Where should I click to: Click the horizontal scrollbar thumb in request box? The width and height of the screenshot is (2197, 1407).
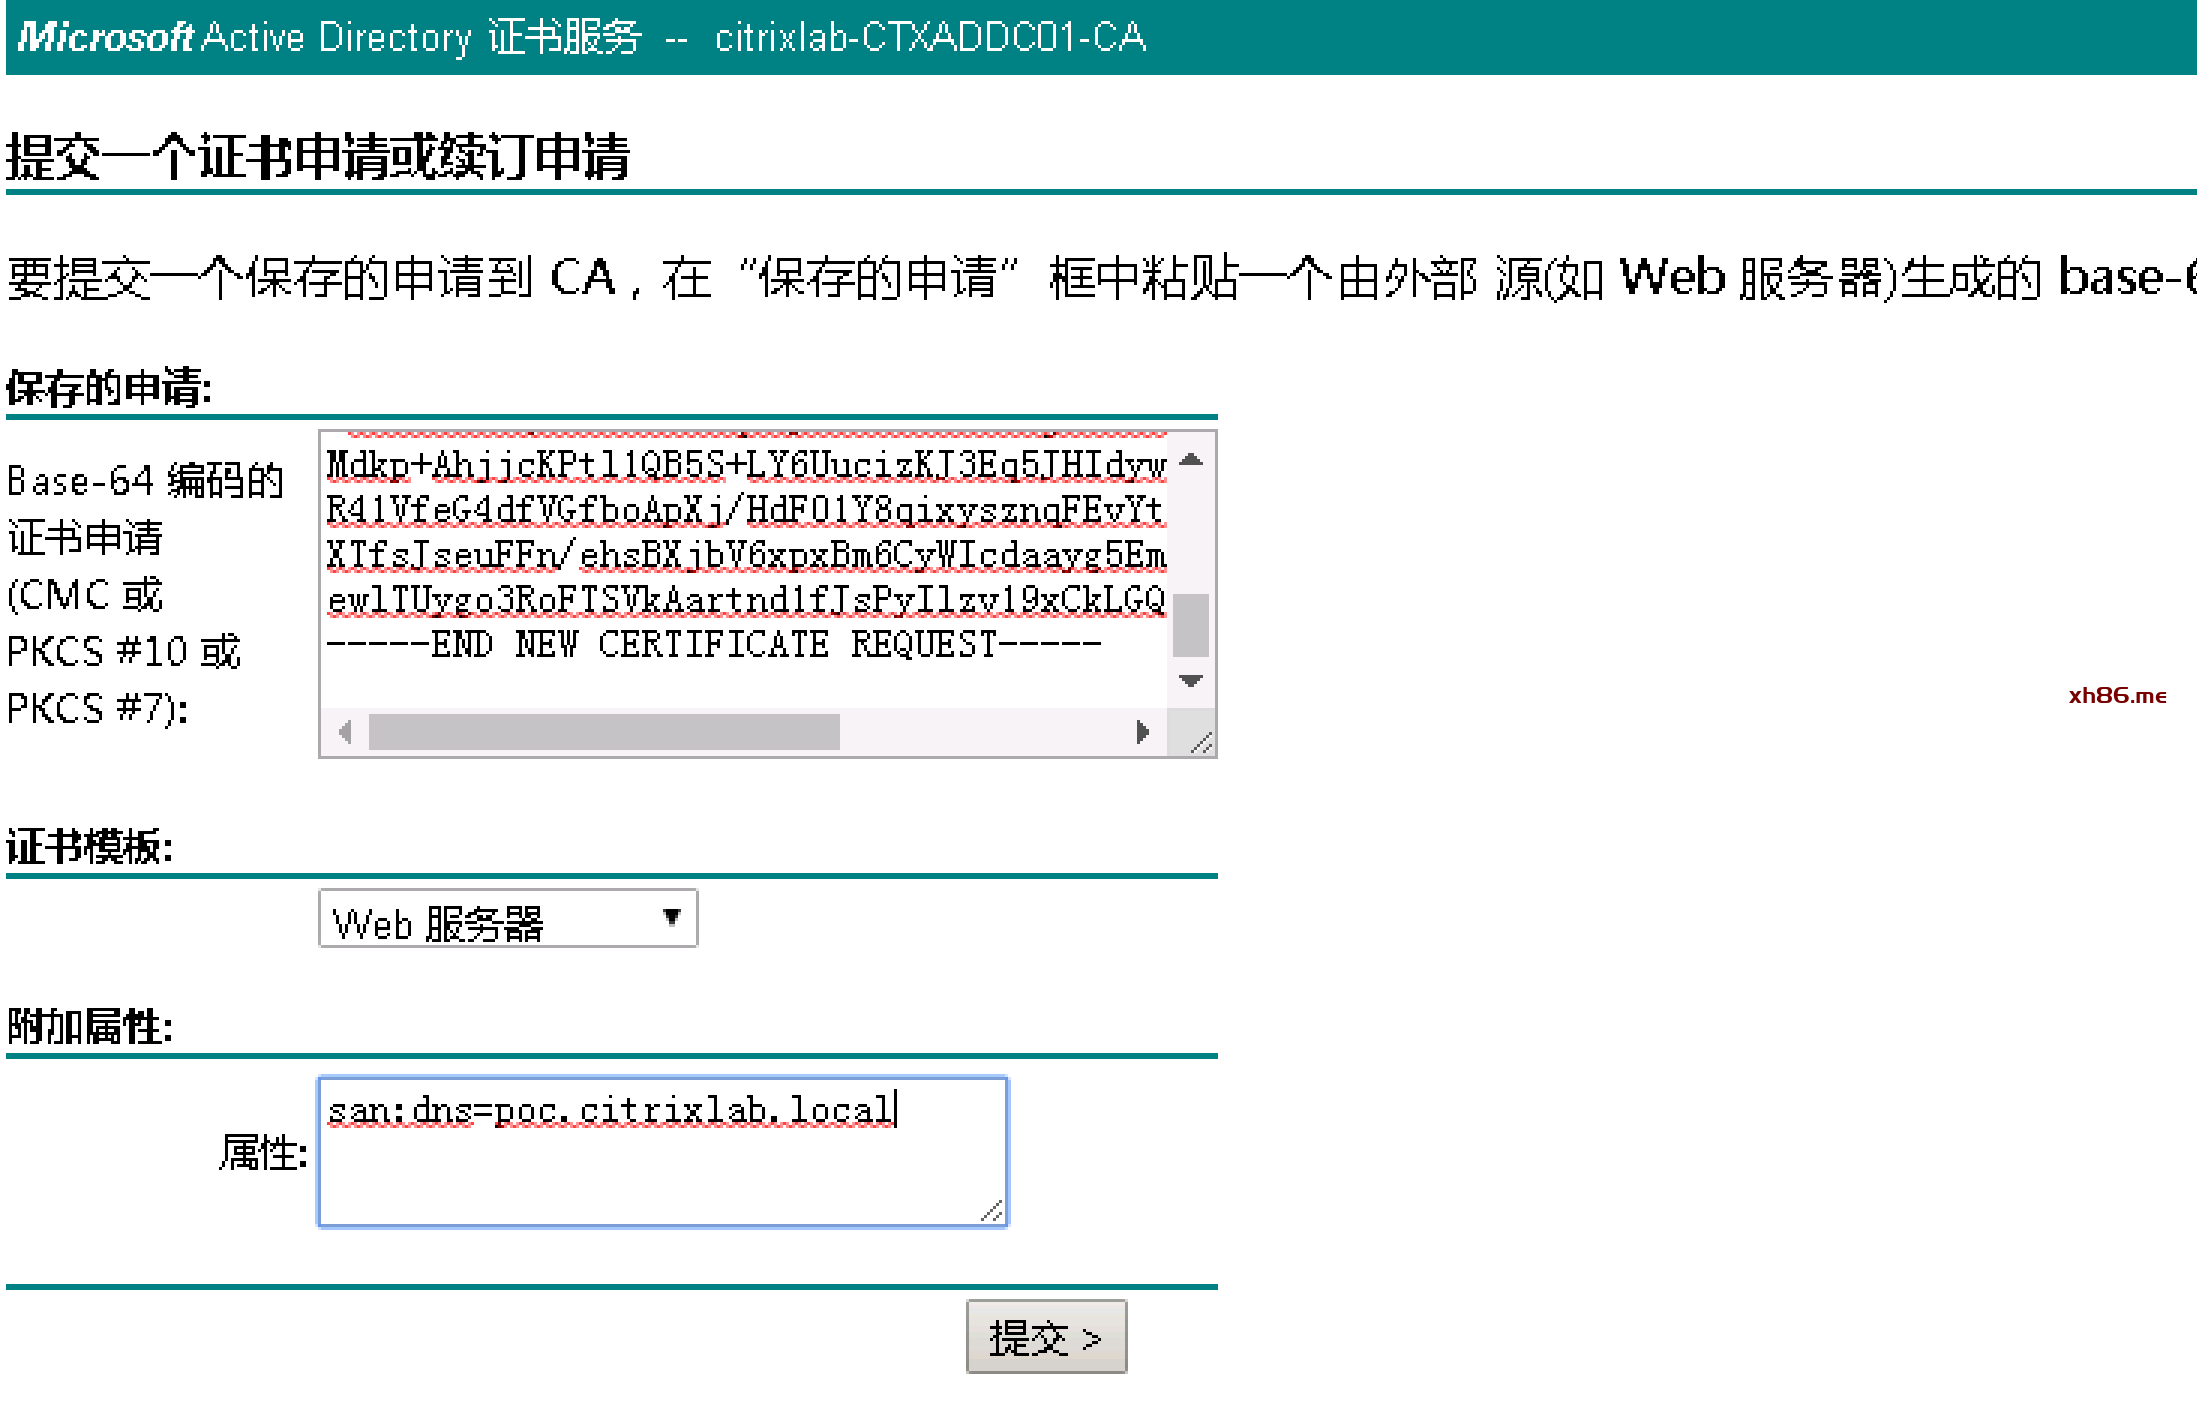604,732
